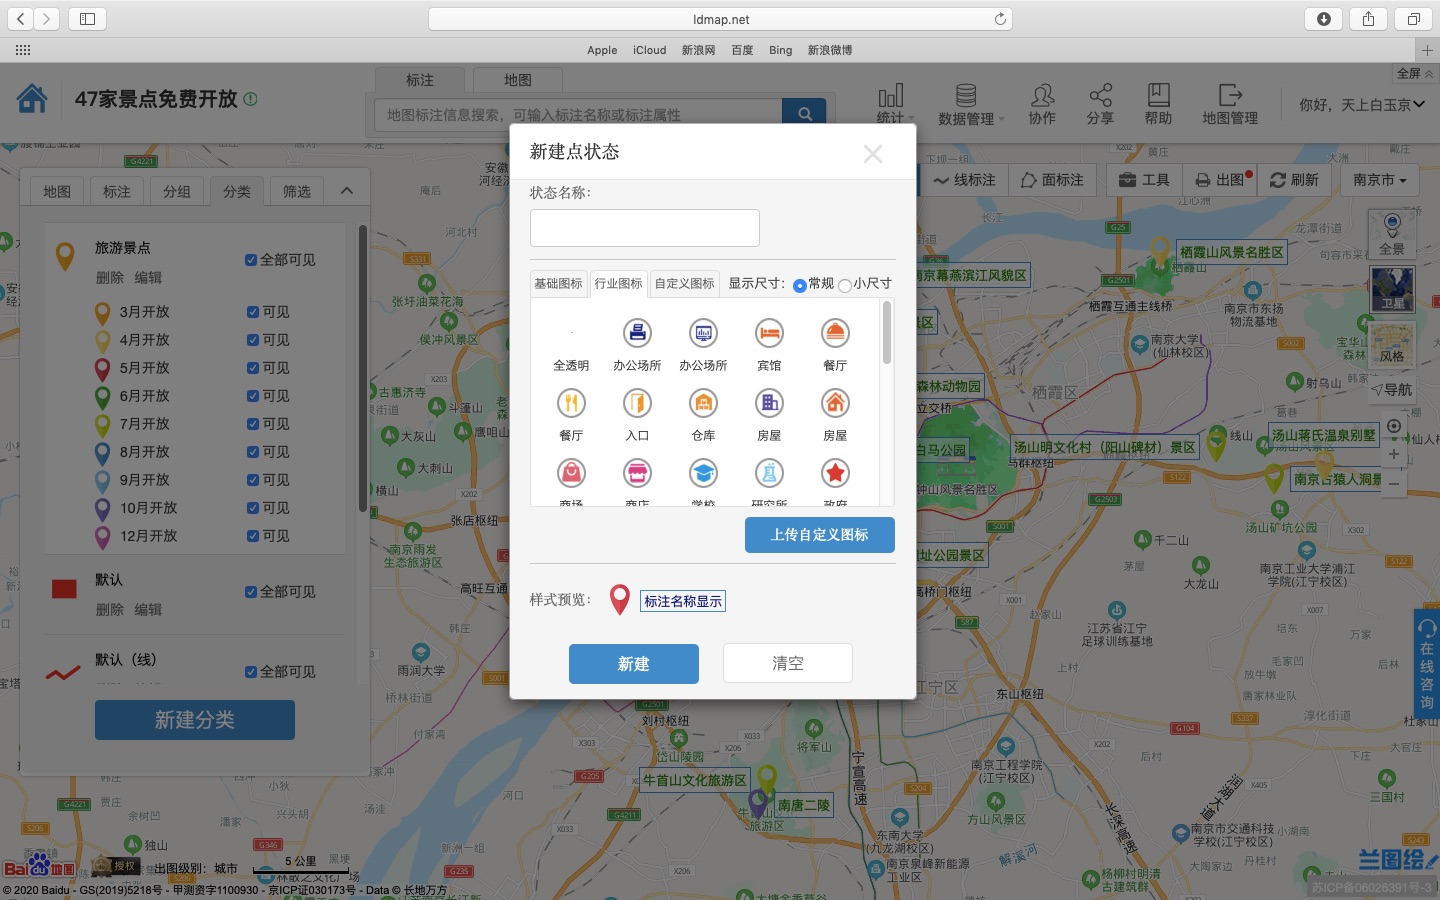Toggle visibility of 3月开放
Screen dimensions: 1440x900
coord(253,312)
